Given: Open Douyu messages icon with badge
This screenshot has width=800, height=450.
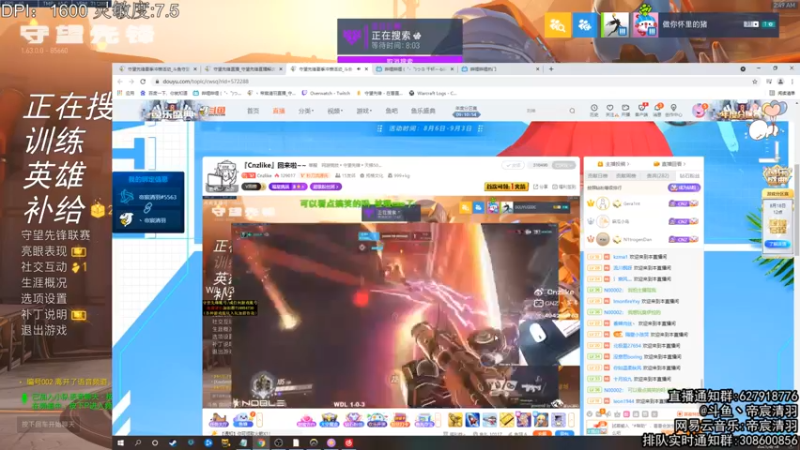Looking at the screenshot, I should pos(658,110).
